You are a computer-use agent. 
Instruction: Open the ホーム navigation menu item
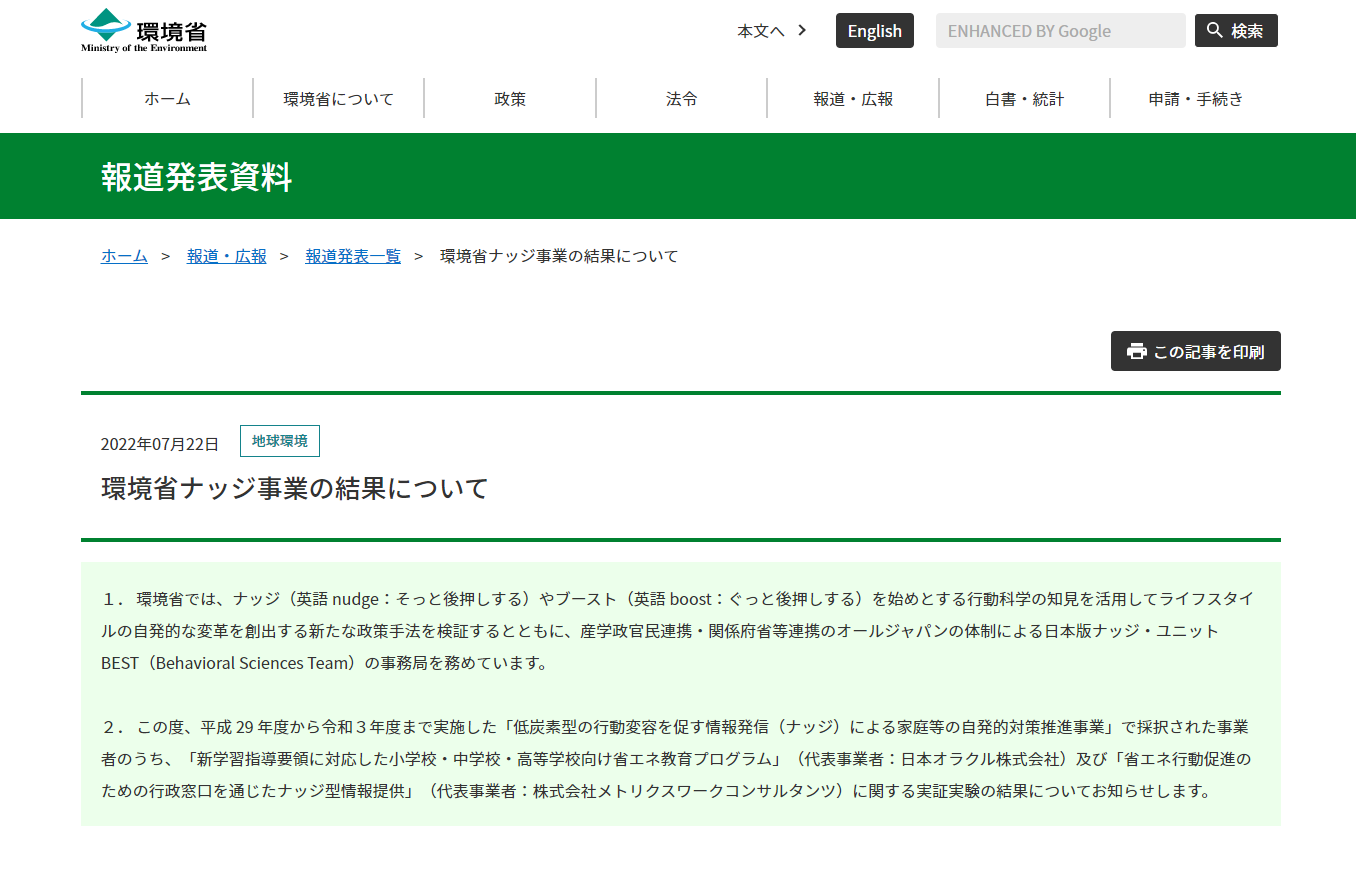pos(167,99)
